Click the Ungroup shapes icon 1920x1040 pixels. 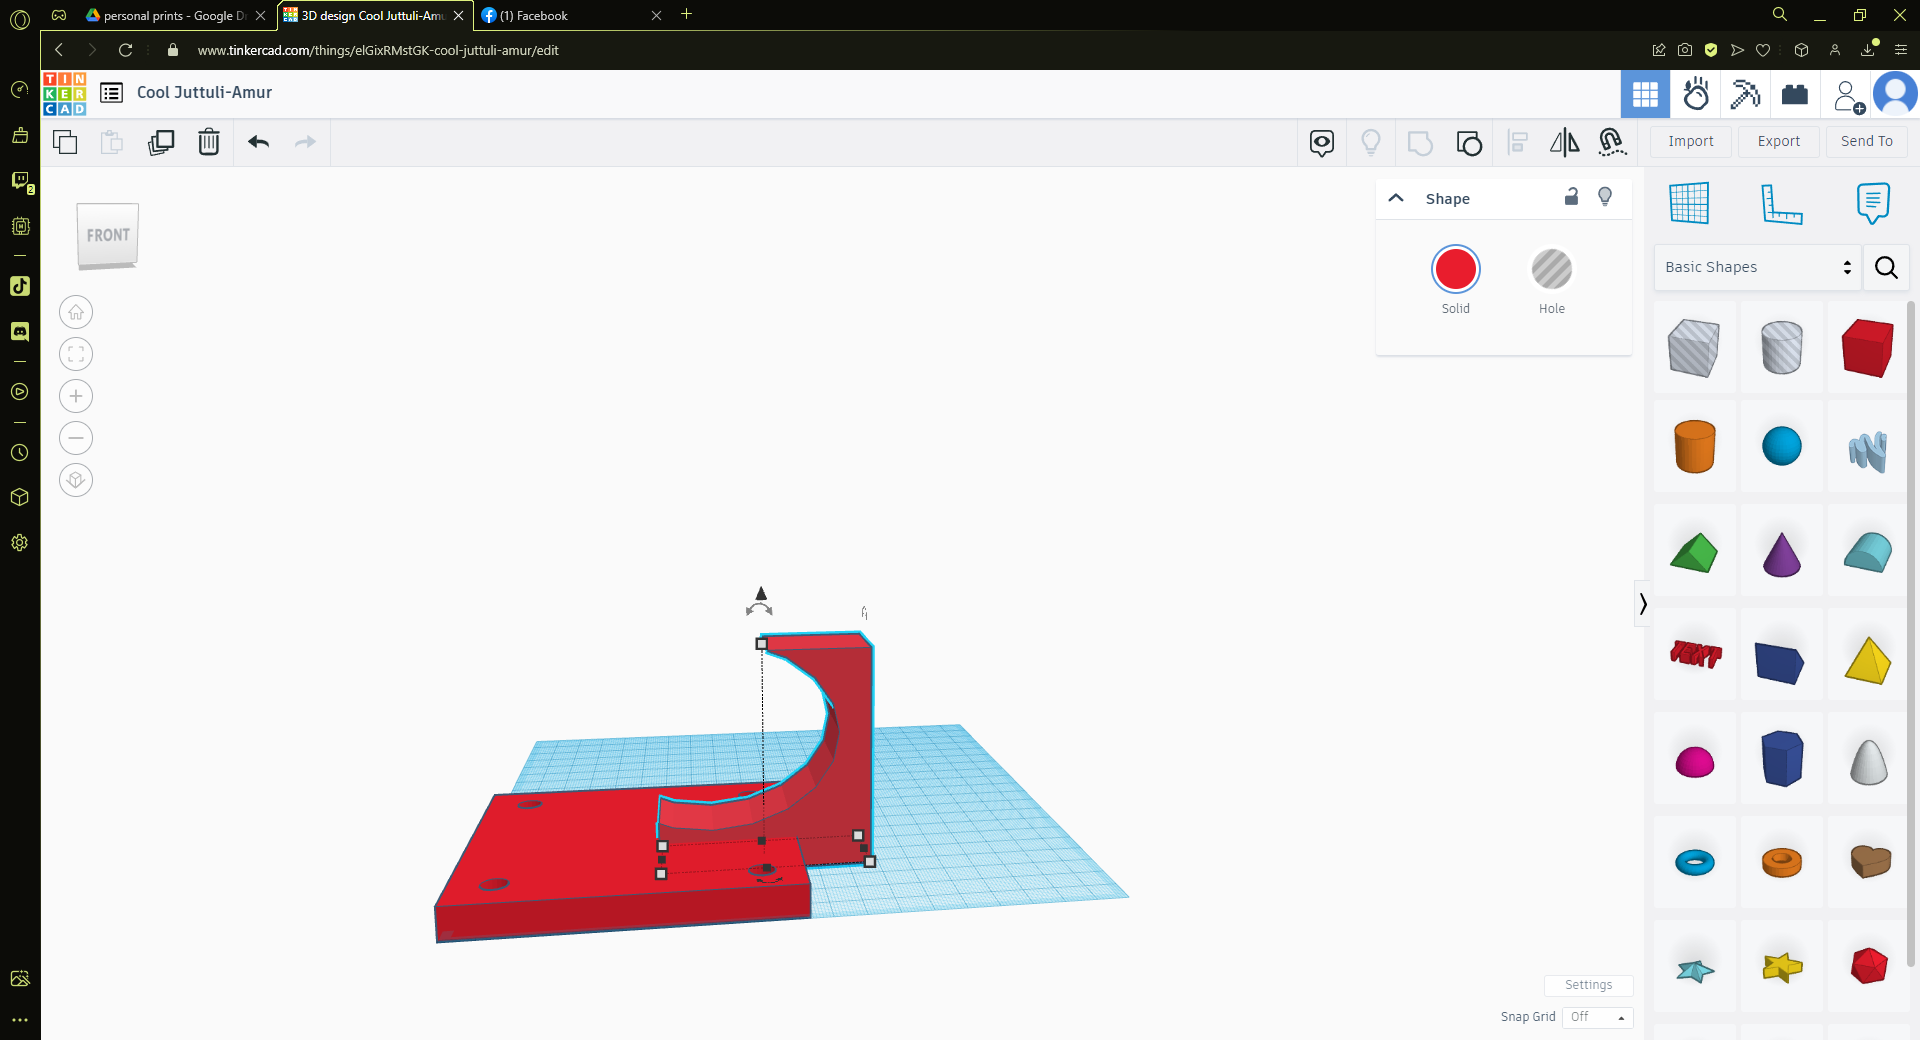(x=1469, y=143)
